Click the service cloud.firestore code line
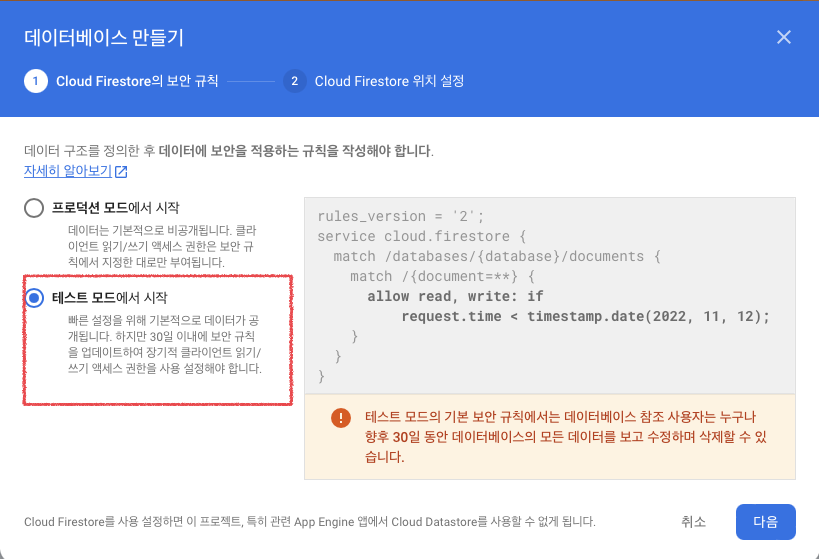Screen dimensions: 819x559 pyautogui.click(x=422, y=236)
